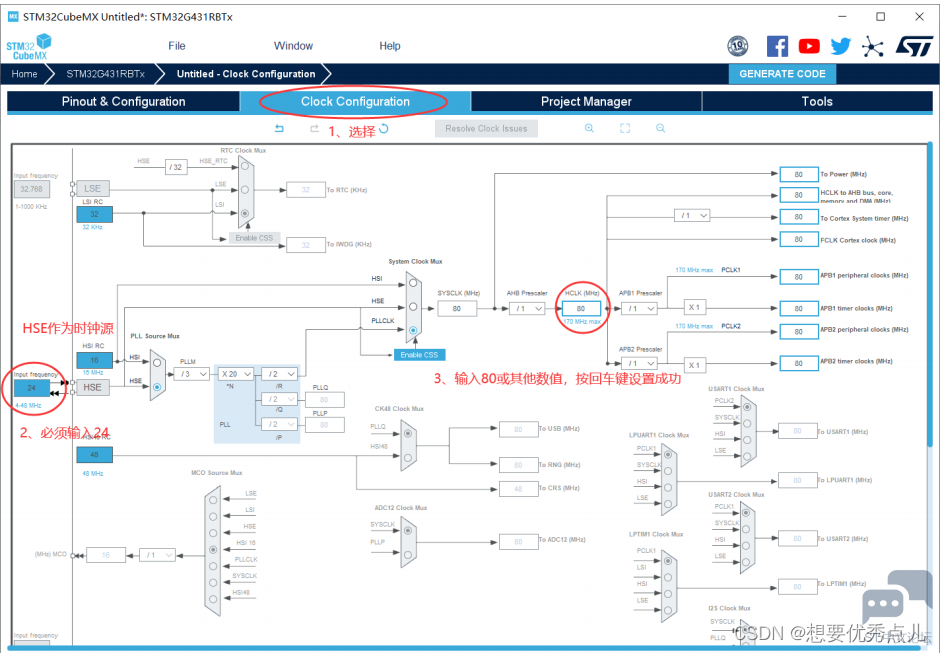Select HSE in System Clock Mux

click(x=413, y=307)
